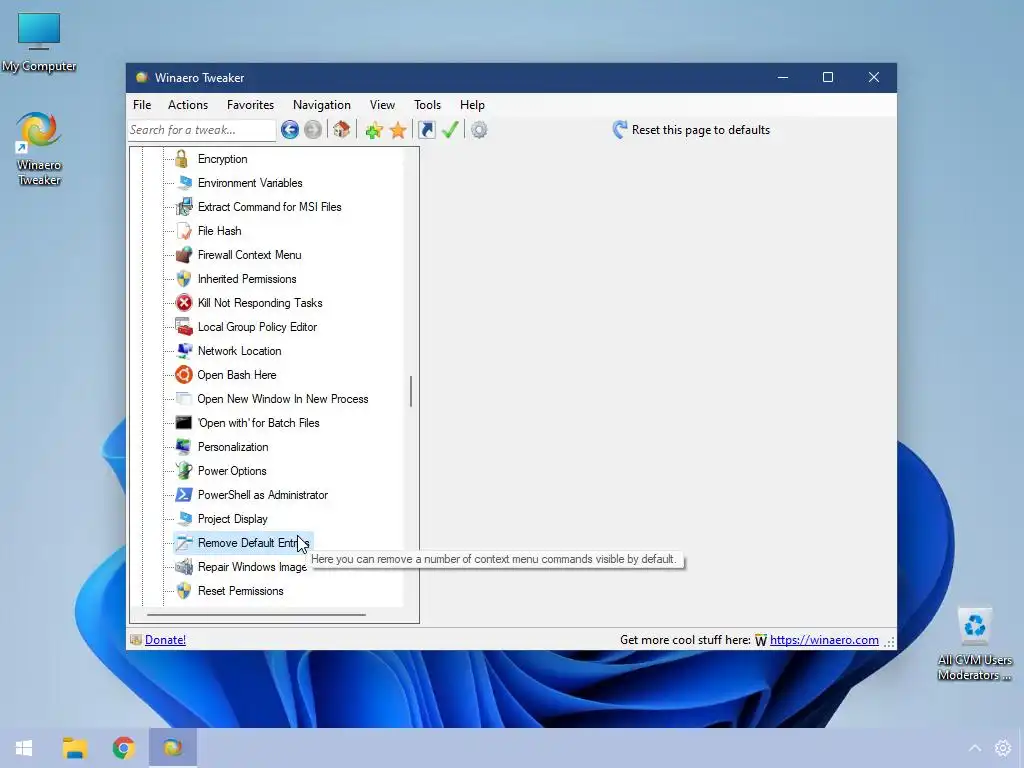Click the Inherited Permissions shield icon
This screenshot has height=768, width=1024.
tap(184, 279)
